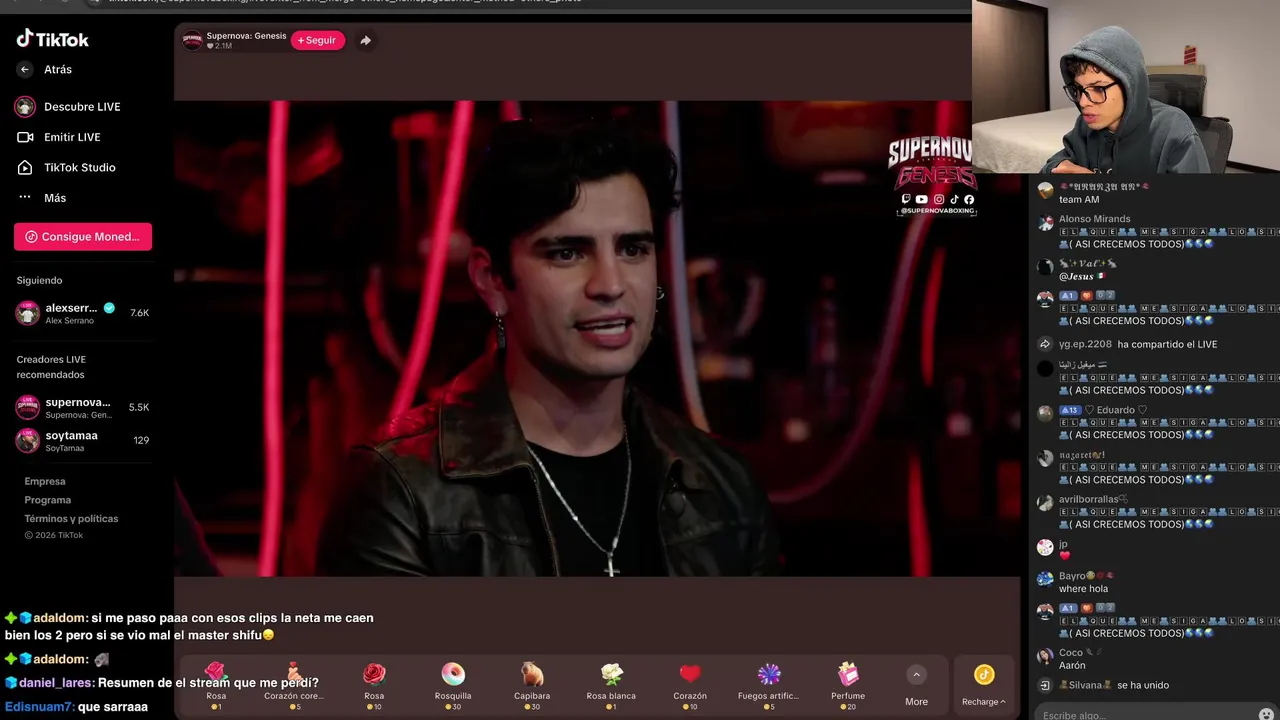Open supernova recommended LIVE creator
This screenshot has width=1280, height=720.
(83, 408)
